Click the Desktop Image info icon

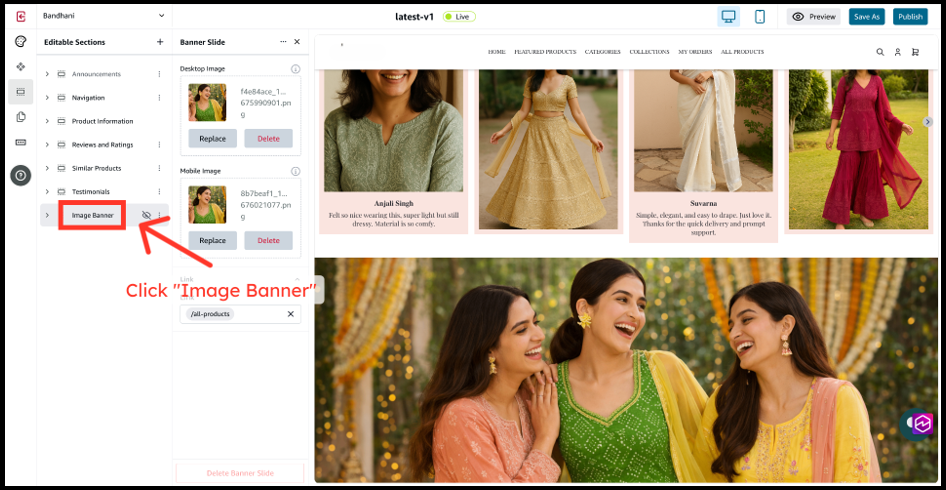(x=295, y=69)
